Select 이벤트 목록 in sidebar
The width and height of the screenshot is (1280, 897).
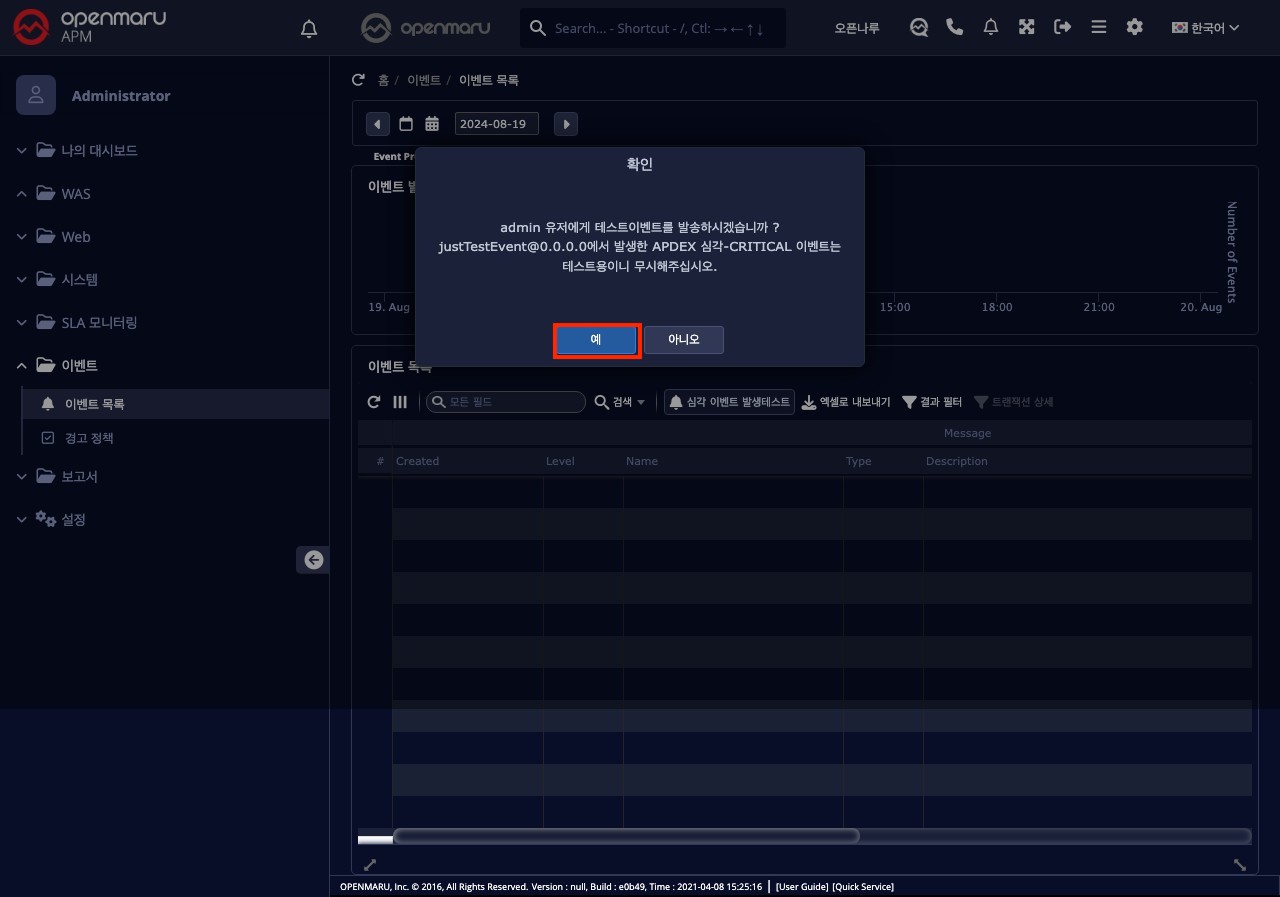click(x=94, y=404)
